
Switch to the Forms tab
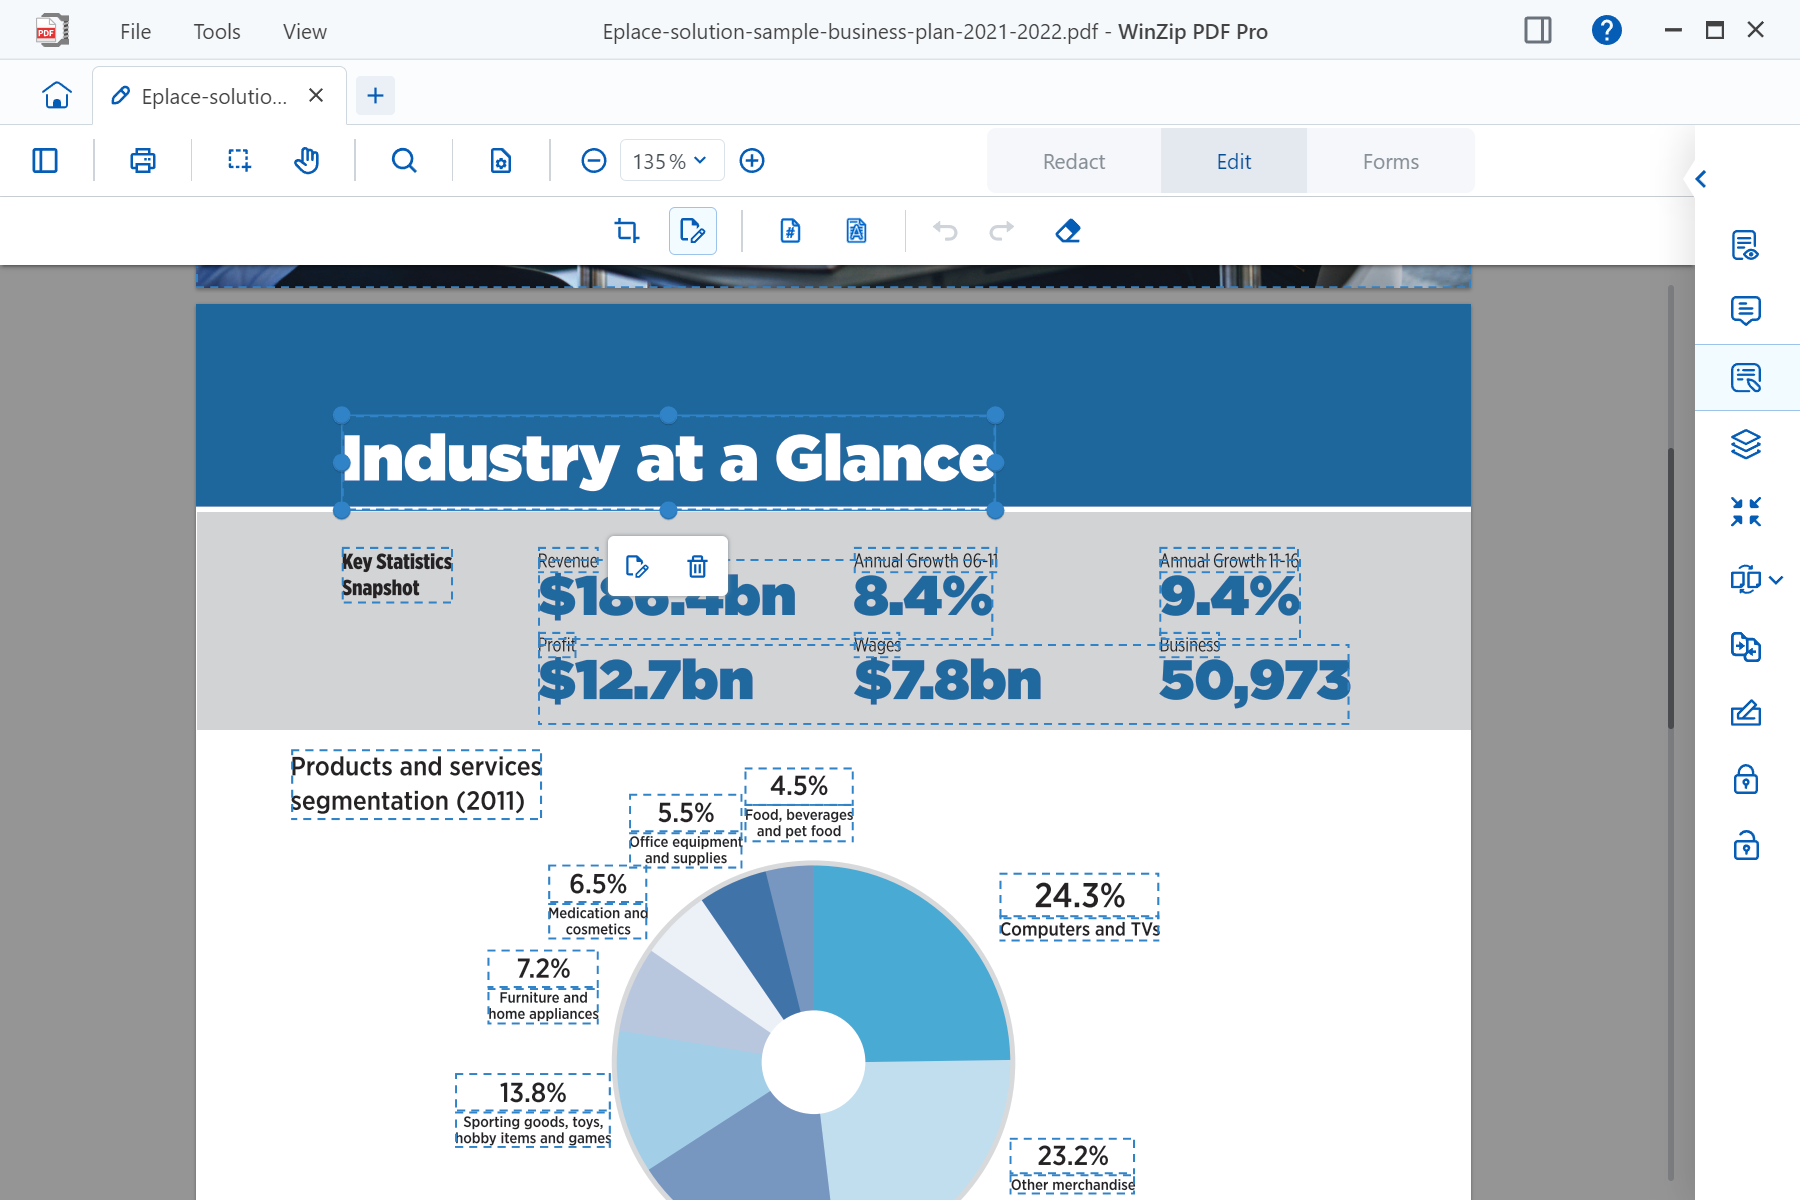coord(1391,161)
